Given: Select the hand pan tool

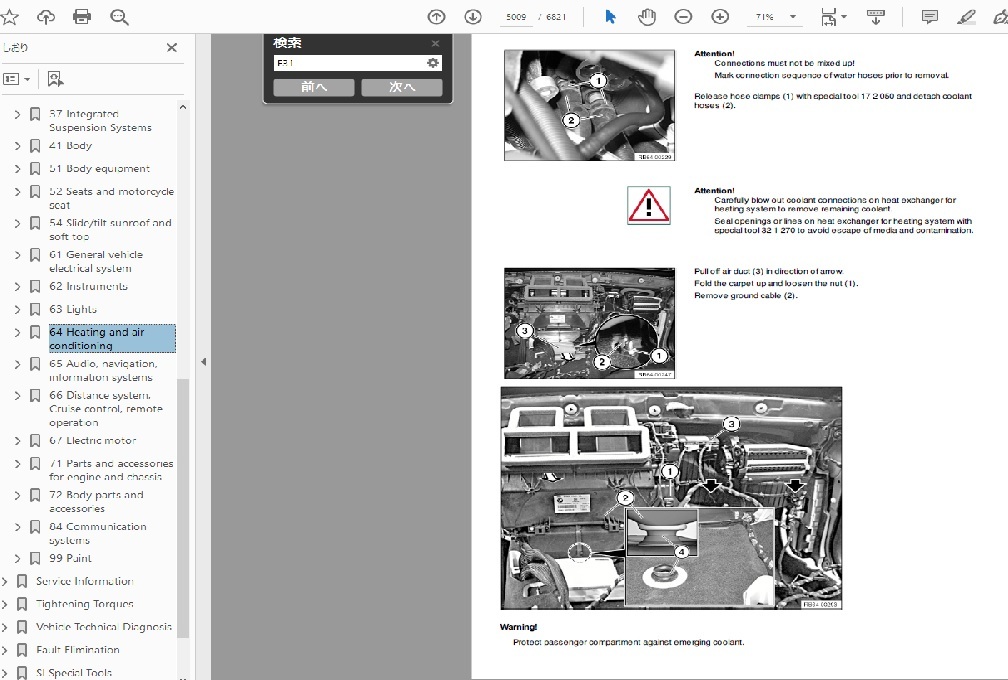Looking at the screenshot, I should coord(646,17).
